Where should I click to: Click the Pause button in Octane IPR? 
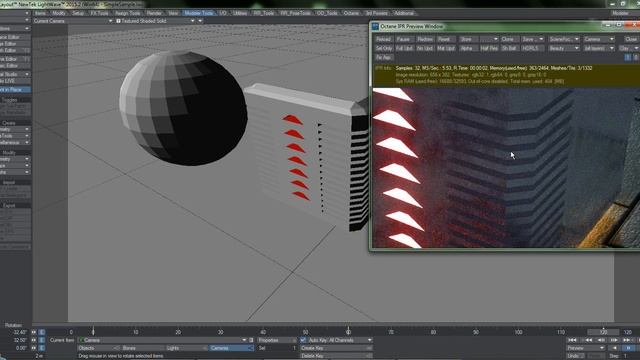pos(404,39)
